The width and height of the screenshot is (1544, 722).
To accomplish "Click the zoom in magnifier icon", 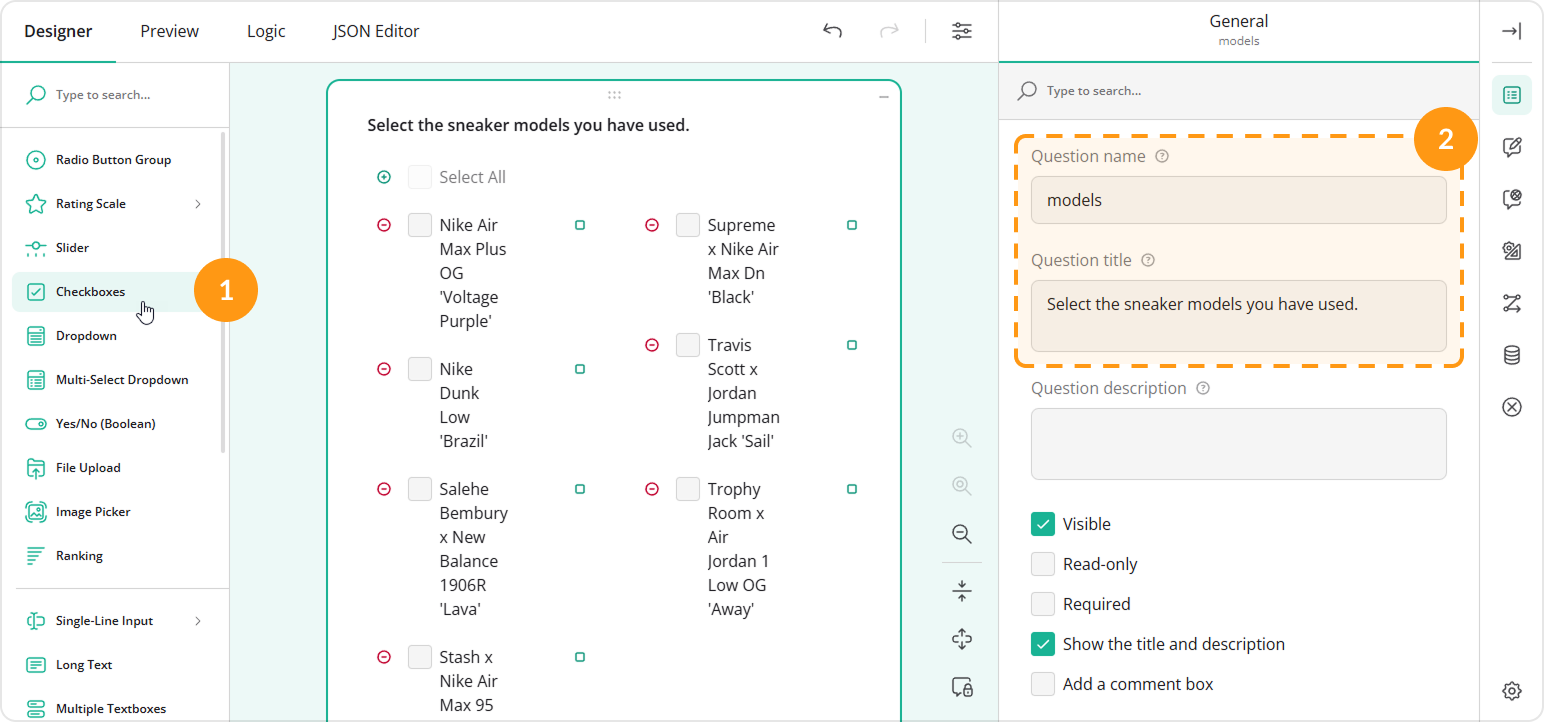I will [x=962, y=438].
